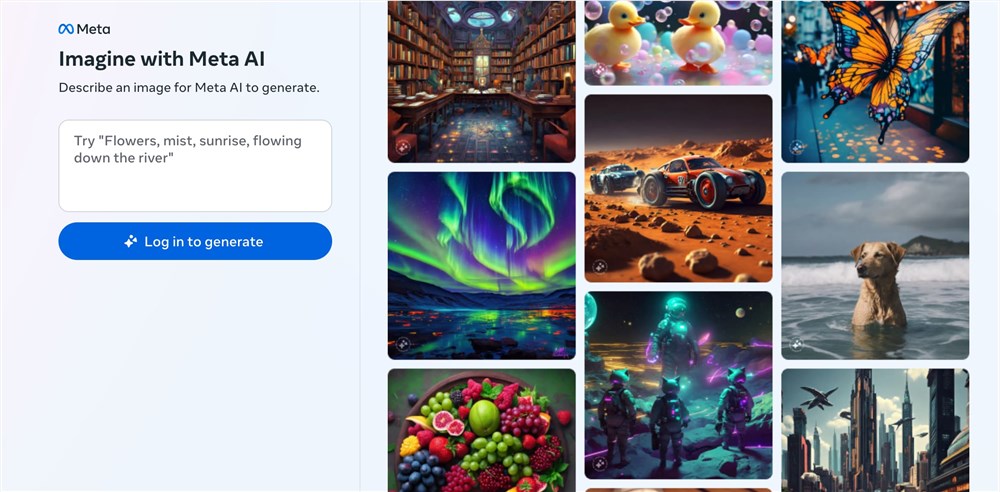
Task: Click watermark icon on Mars cars image
Action: 599,267
